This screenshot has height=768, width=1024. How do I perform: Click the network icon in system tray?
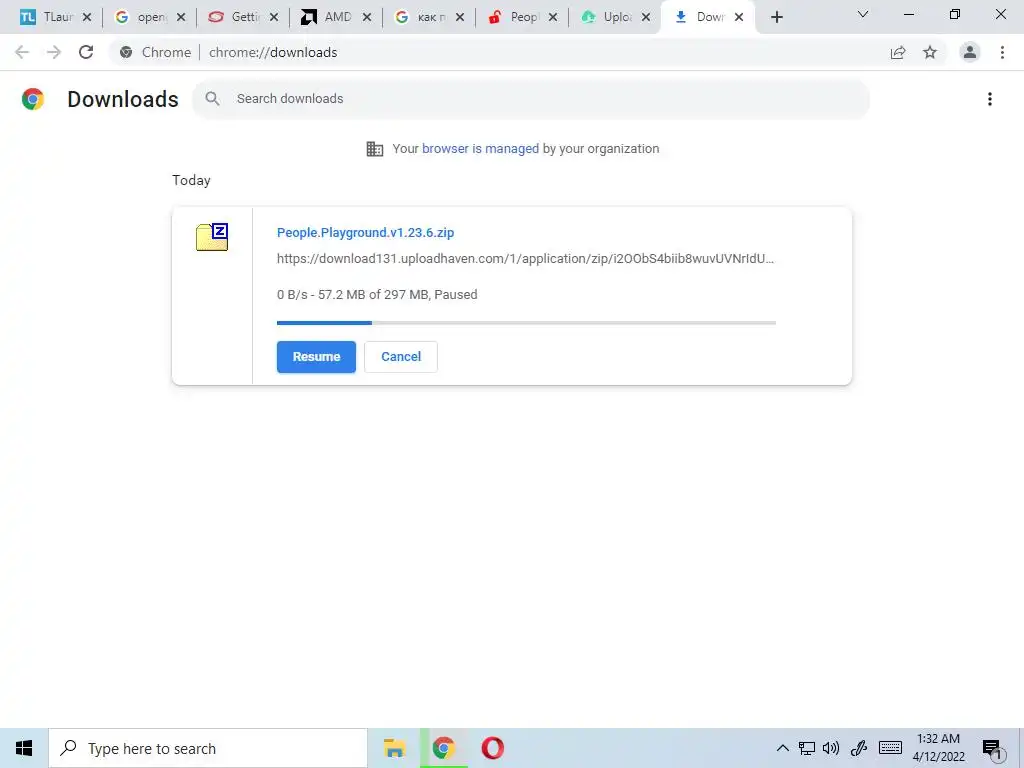(x=807, y=748)
